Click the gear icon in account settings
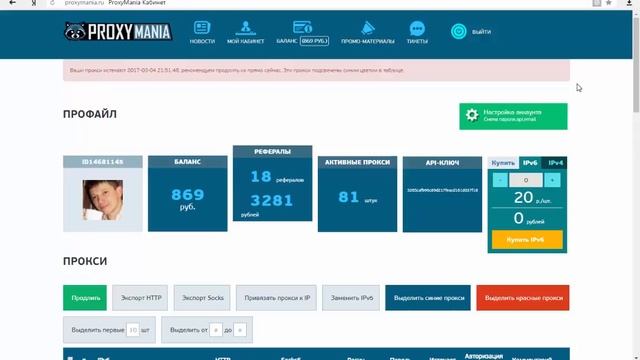This screenshot has height=360, width=640. pyautogui.click(x=472, y=116)
